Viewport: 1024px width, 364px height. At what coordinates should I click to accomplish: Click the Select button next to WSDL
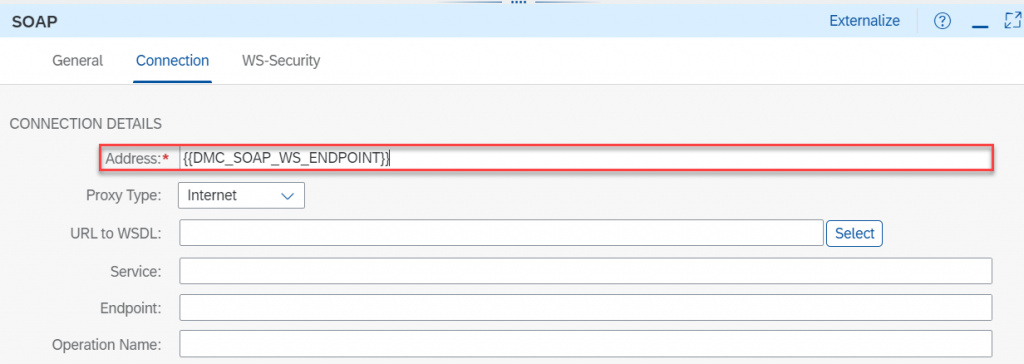tap(854, 233)
